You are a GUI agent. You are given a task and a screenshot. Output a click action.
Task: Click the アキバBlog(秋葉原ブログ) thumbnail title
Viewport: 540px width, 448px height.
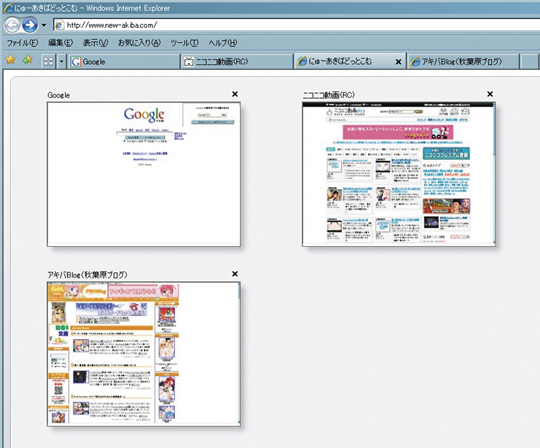pos(87,275)
